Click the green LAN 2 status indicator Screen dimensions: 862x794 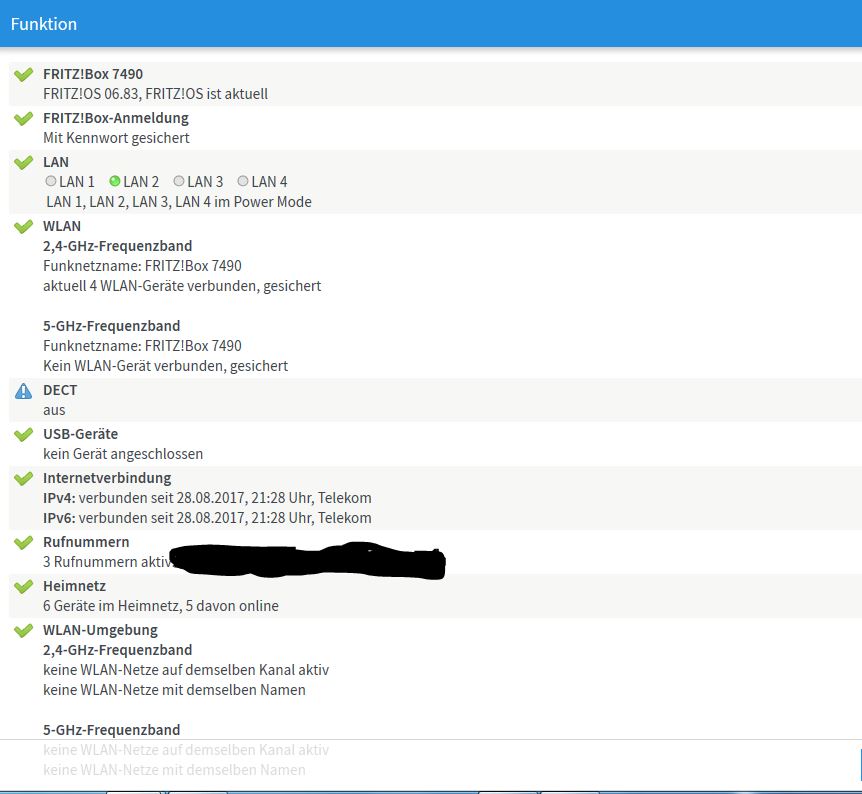[115, 180]
